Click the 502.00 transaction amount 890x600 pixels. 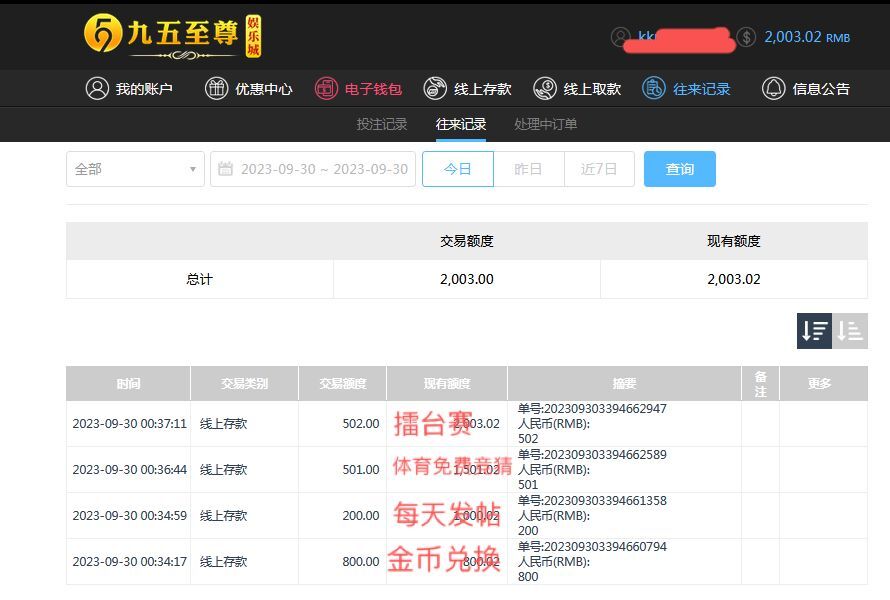pos(361,423)
